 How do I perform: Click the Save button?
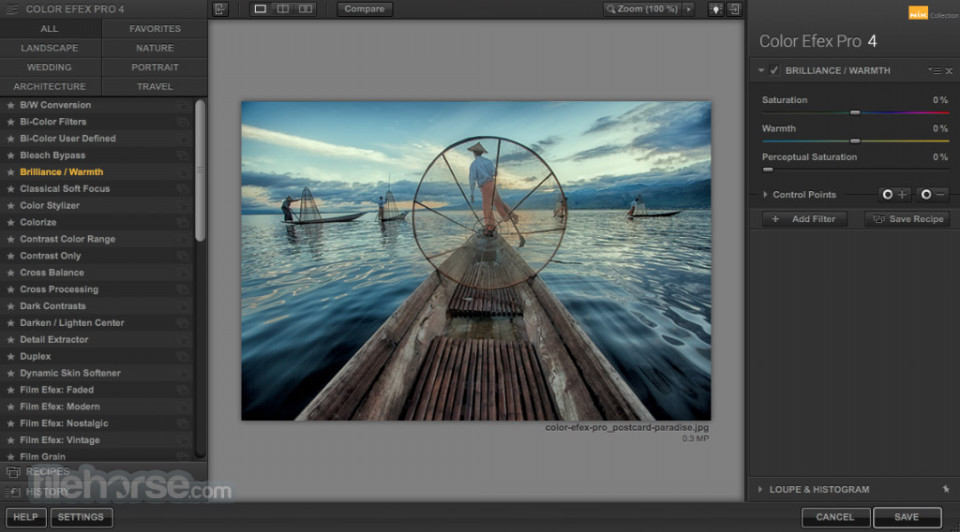907,517
